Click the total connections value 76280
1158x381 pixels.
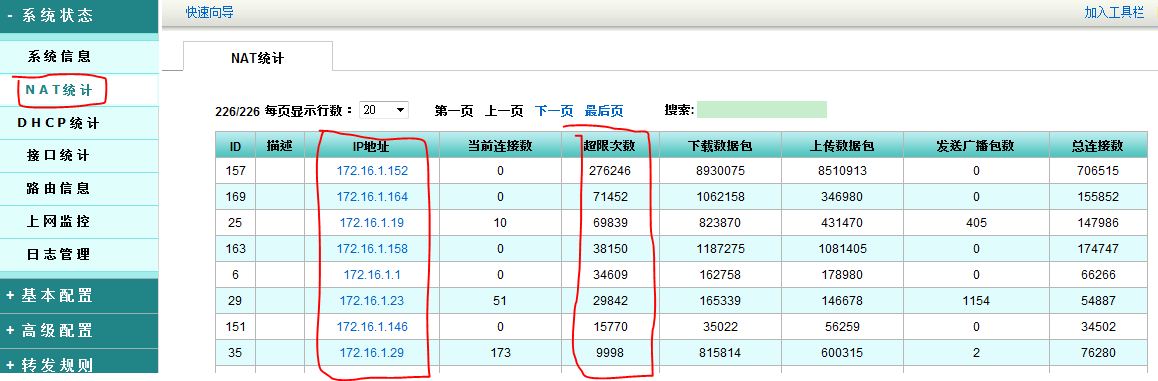[1097, 353]
